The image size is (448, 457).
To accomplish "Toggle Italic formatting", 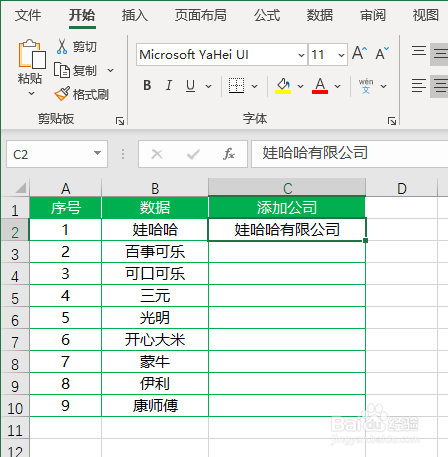I will click(169, 86).
